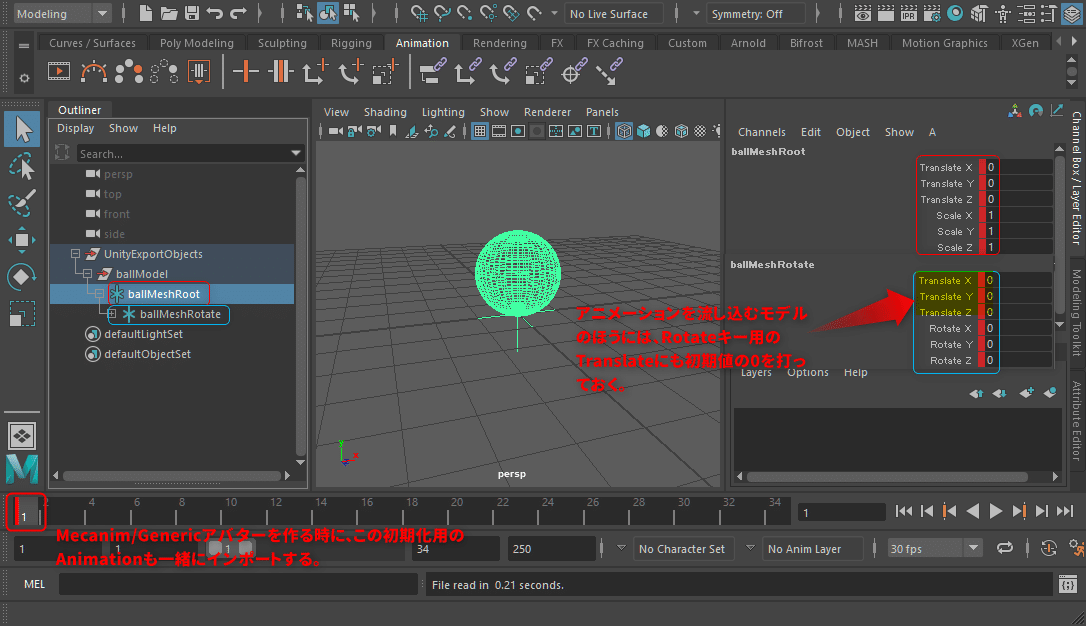Toggle the Auto Keyframe icon
Screen dimensions: 1086x626
tap(1049, 548)
